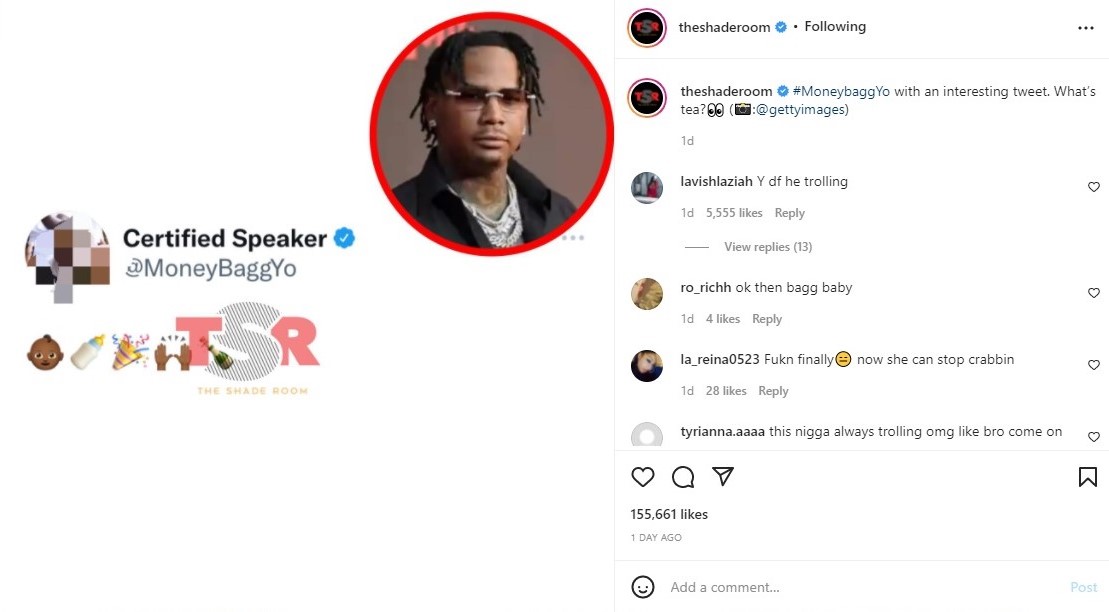
Task: Like la_reina0523's comment
Action: pyautogui.click(x=1093, y=365)
